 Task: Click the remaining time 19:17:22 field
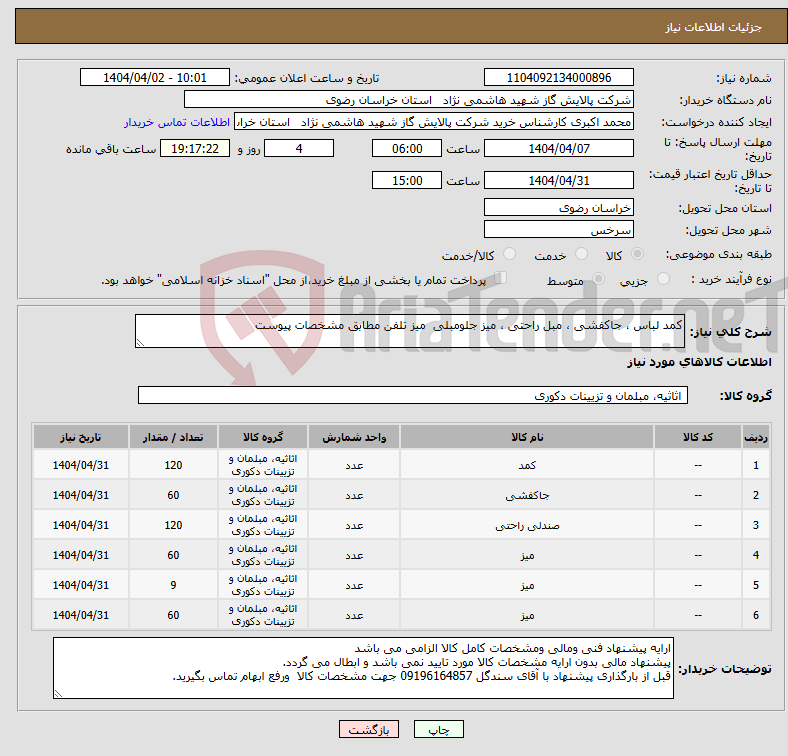click(x=195, y=148)
